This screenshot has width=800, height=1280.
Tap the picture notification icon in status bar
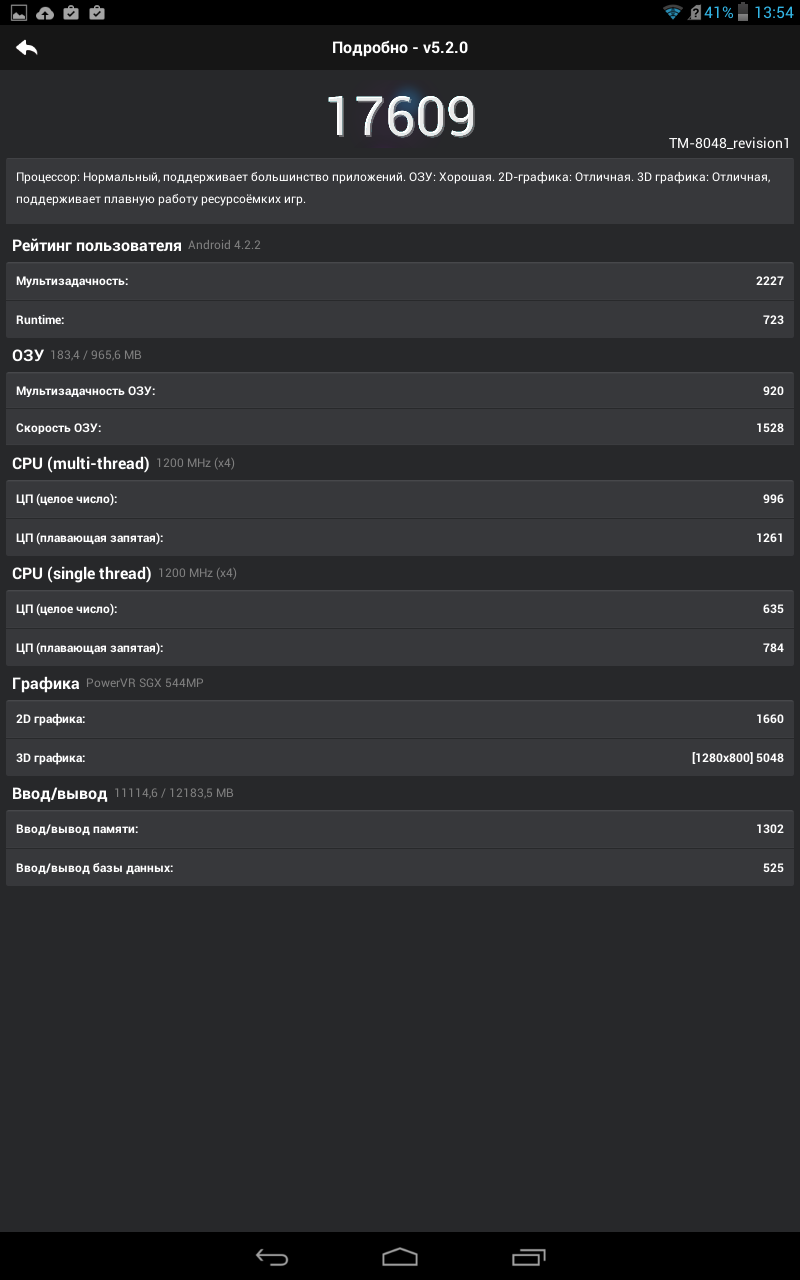click(19, 13)
